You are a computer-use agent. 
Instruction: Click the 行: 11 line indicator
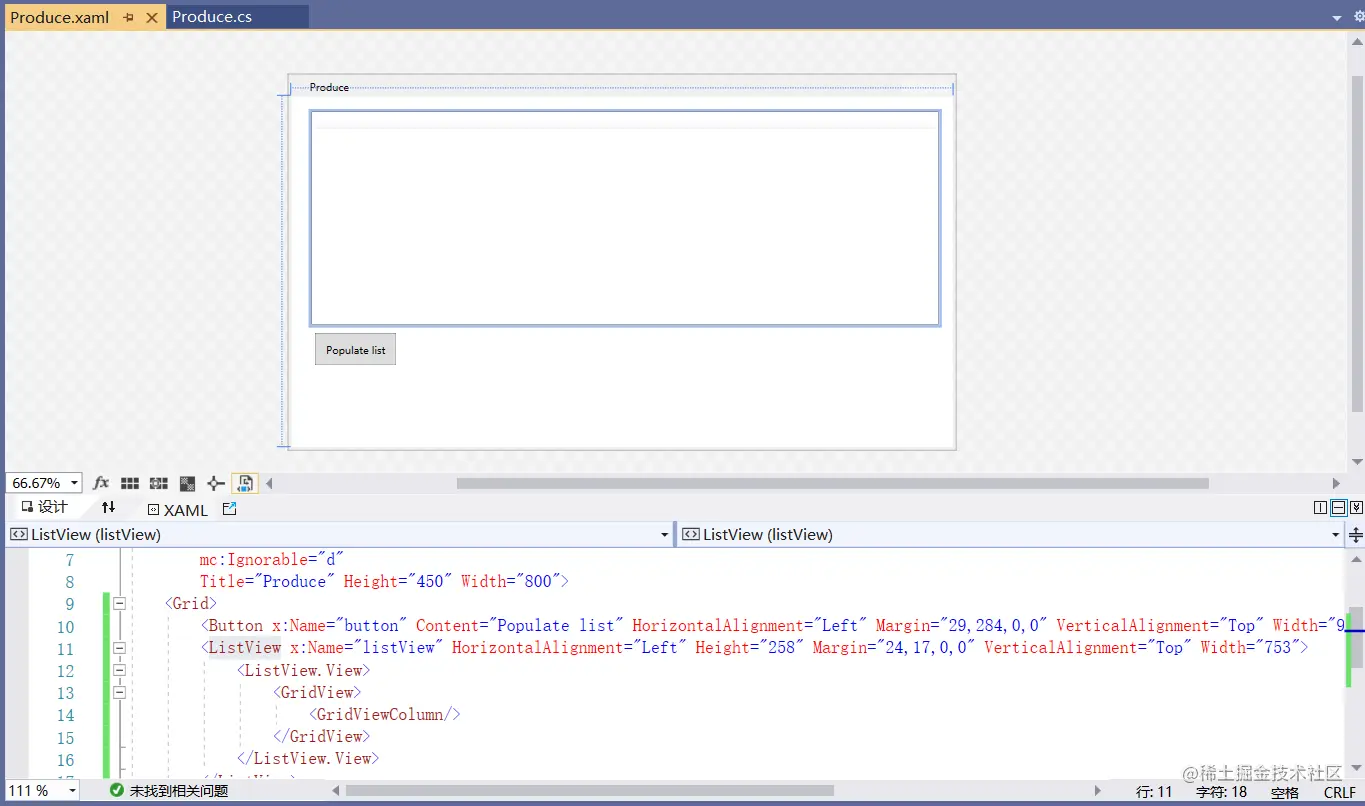(x=1154, y=792)
